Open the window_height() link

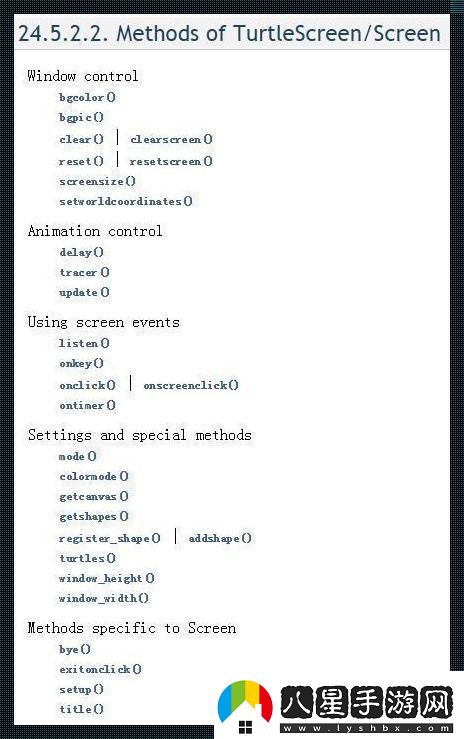point(106,578)
